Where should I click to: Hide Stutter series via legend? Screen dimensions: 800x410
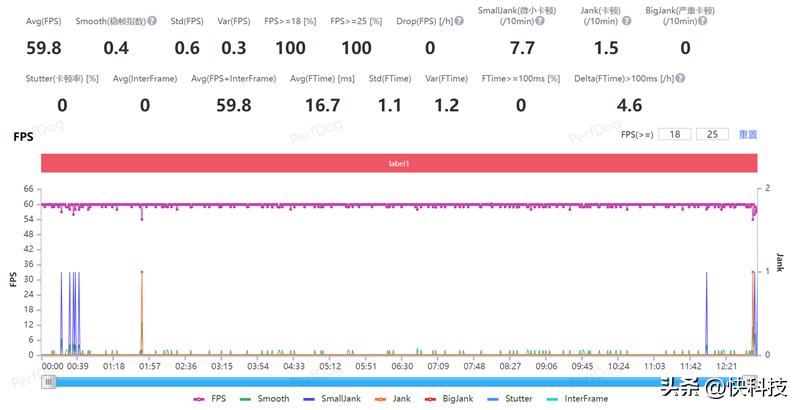tap(512, 399)
